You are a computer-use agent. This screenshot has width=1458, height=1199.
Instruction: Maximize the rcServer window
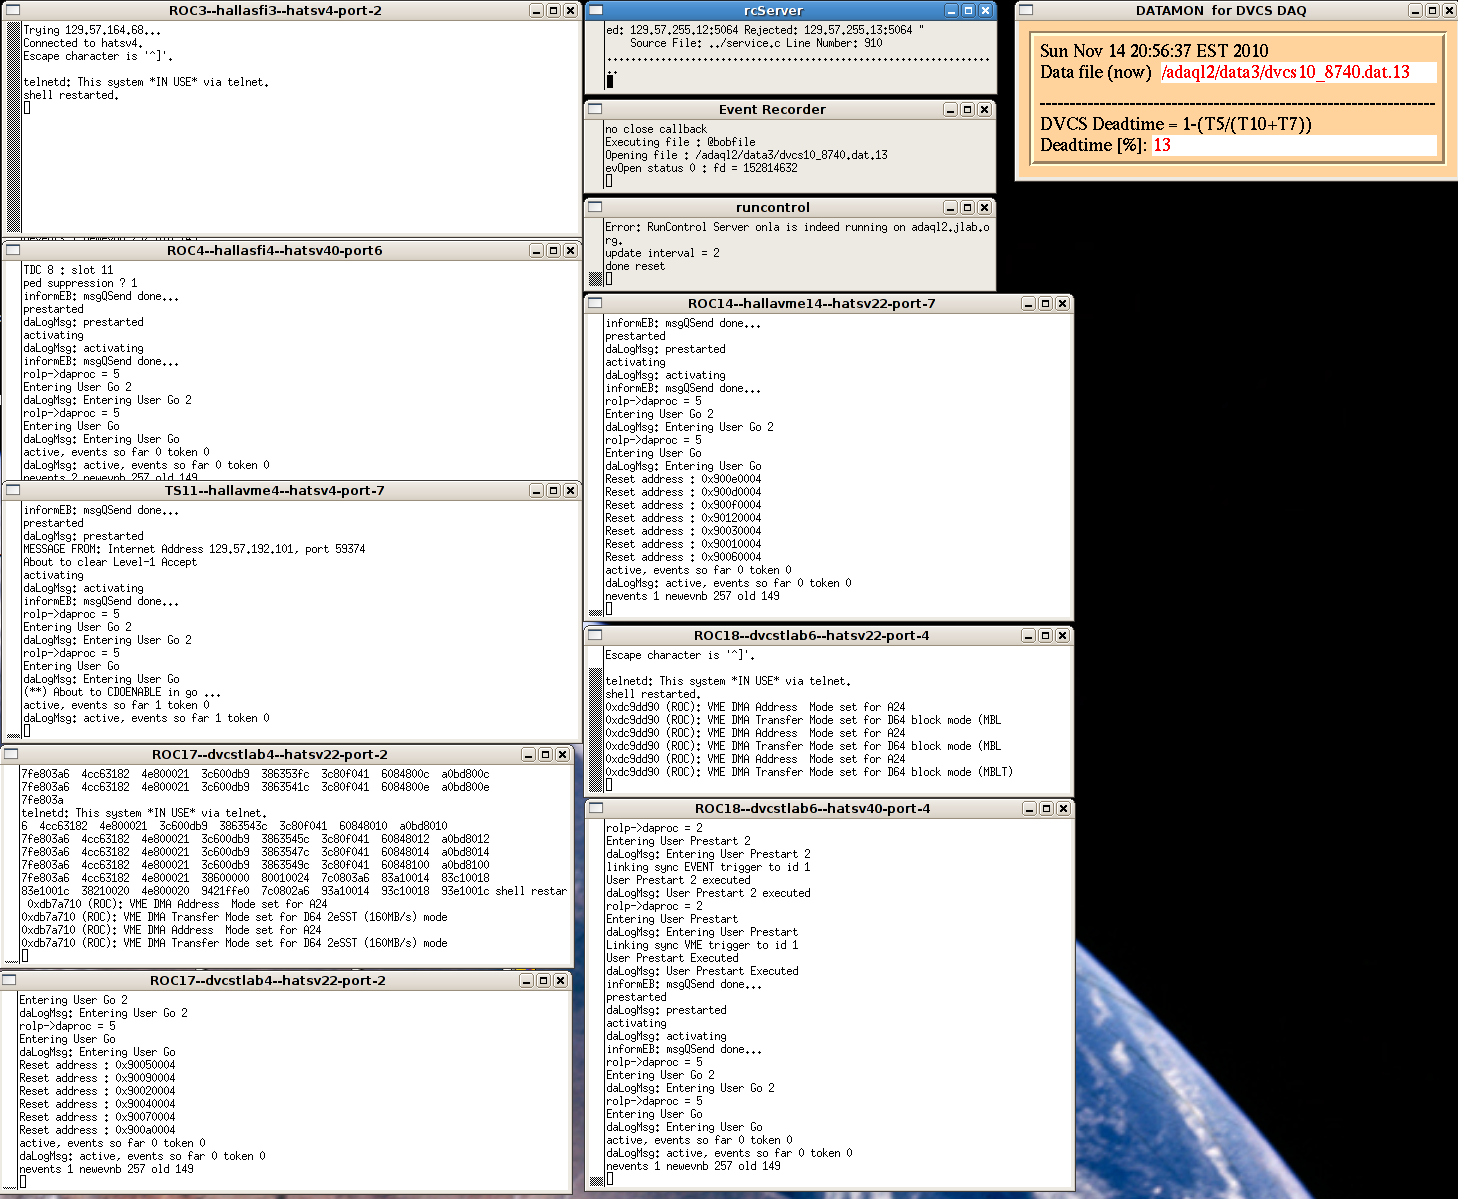(968, 10)
